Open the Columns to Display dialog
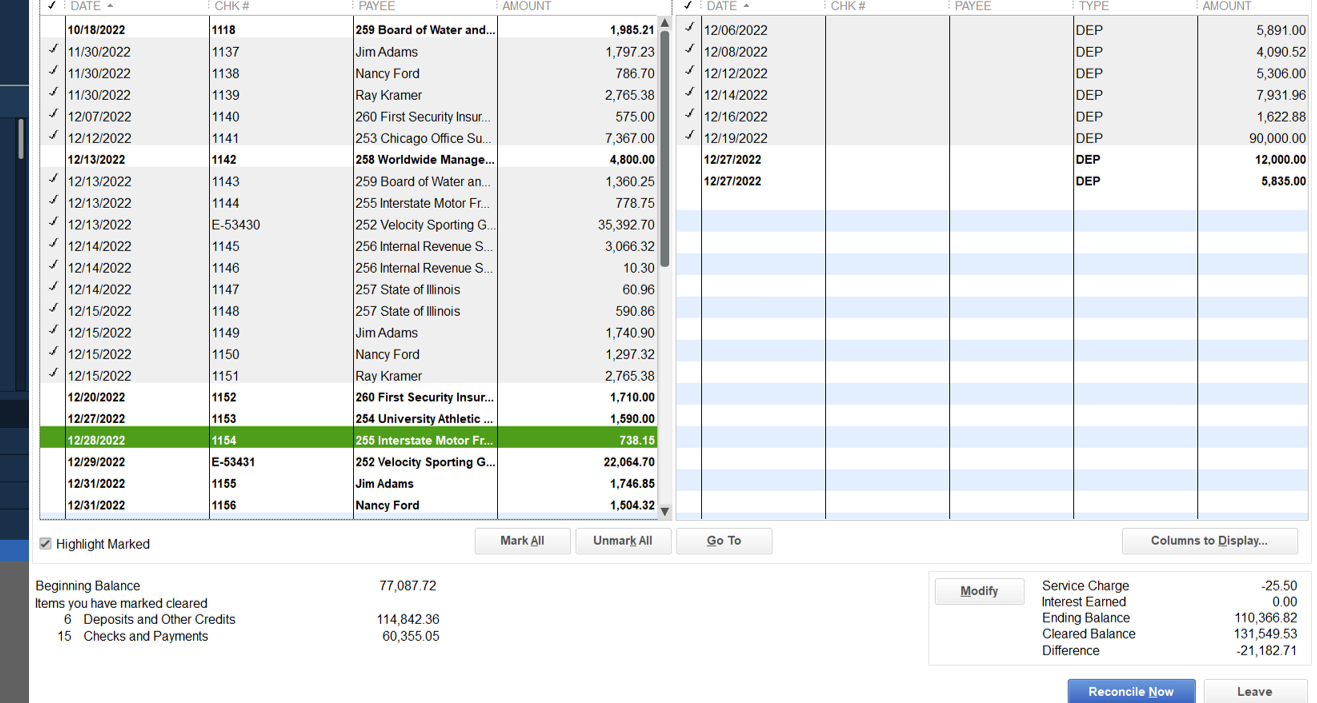 [1209, 540]
